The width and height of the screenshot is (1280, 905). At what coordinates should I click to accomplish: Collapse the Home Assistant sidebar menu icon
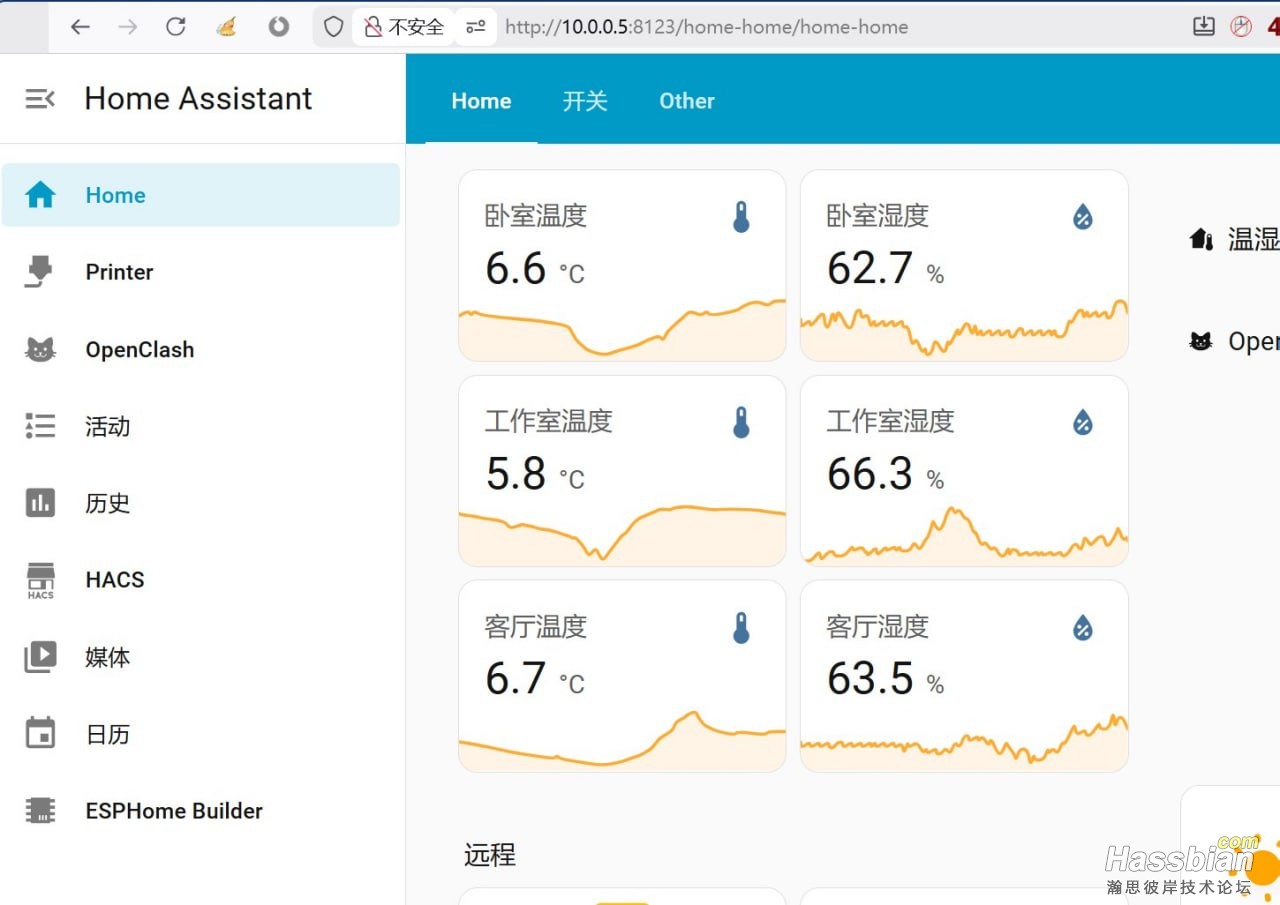(x=40, y=98)
